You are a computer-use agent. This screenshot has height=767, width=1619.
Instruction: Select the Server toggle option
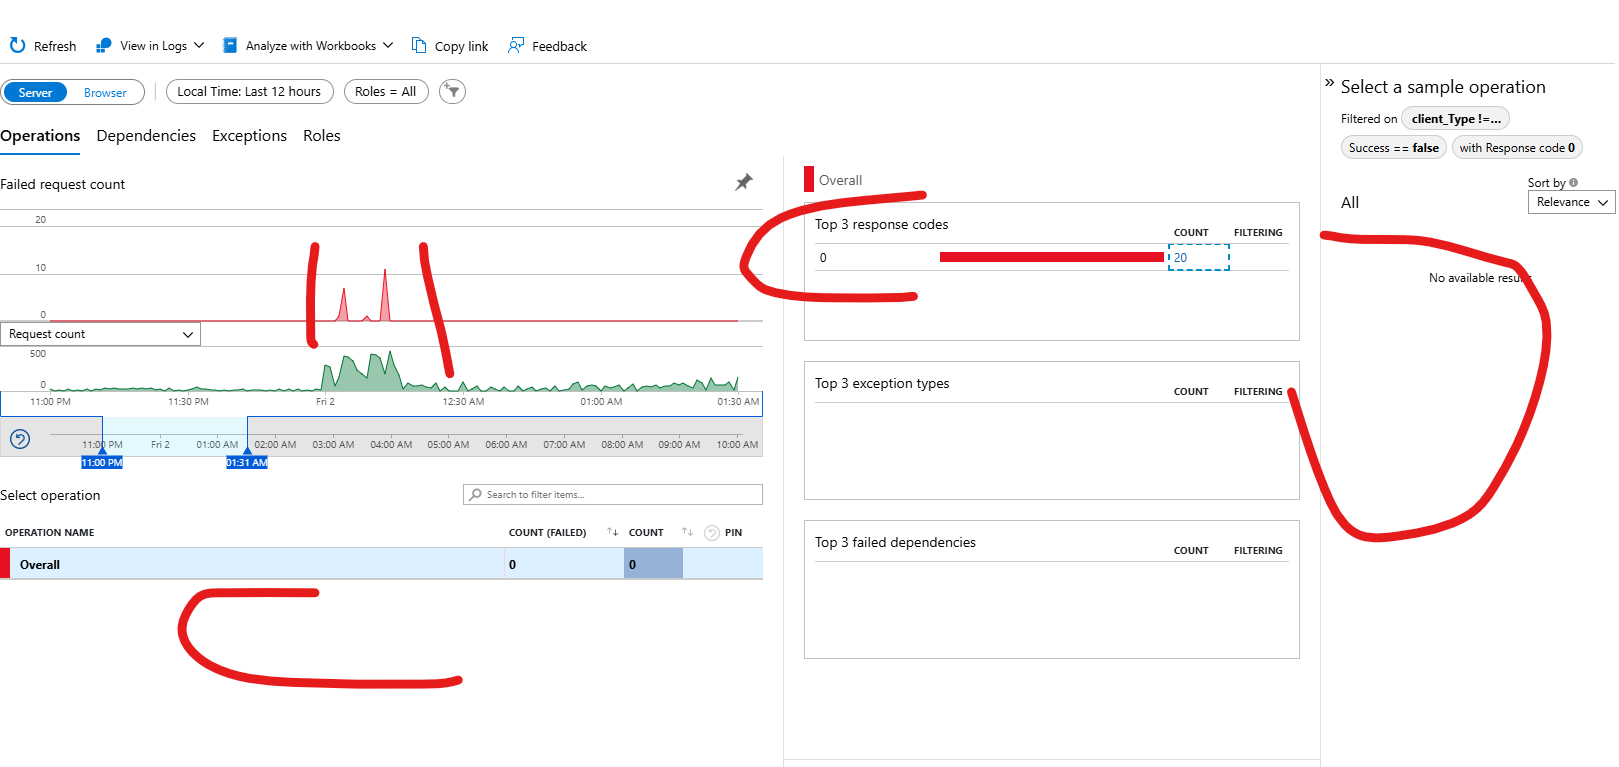click(x=35, y=92)
